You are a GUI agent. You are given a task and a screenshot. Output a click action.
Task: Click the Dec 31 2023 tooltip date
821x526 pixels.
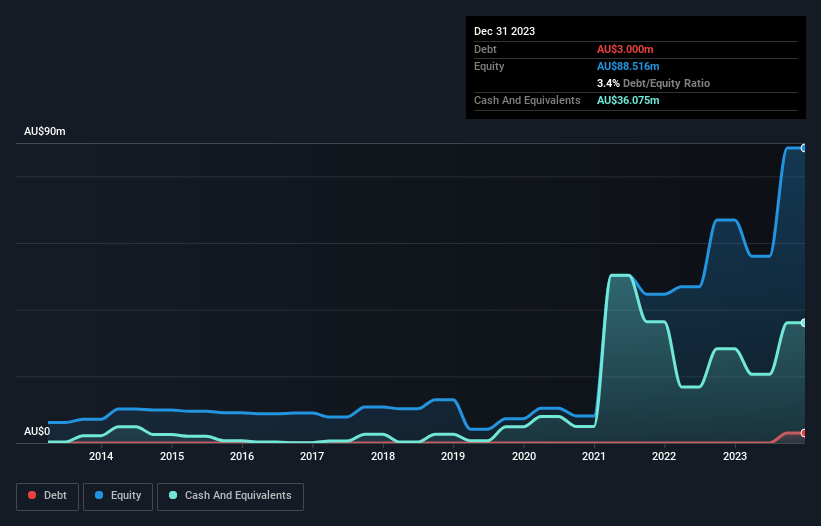504,31
